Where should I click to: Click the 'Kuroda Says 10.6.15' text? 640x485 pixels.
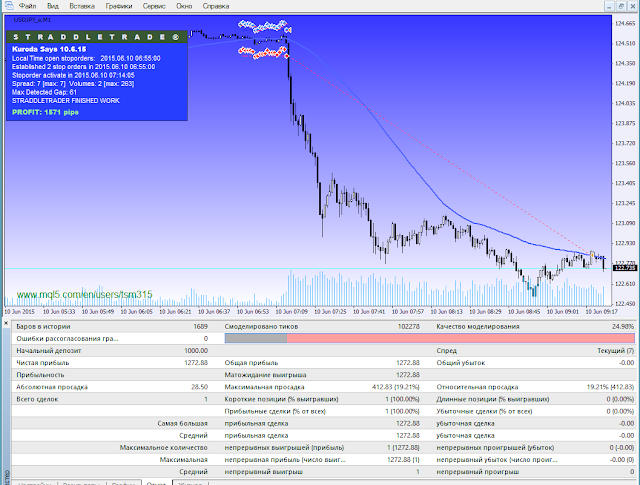49,49
